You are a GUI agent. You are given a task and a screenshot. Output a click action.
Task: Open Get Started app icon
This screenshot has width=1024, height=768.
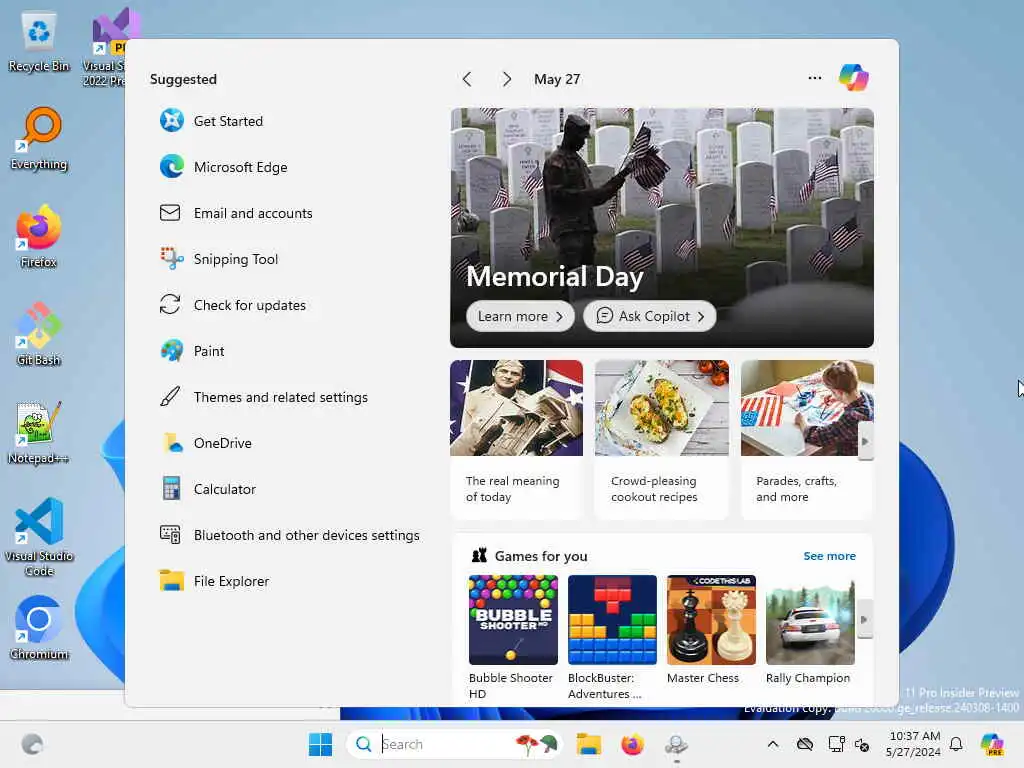pyautogui.click(x=172, y=121)
